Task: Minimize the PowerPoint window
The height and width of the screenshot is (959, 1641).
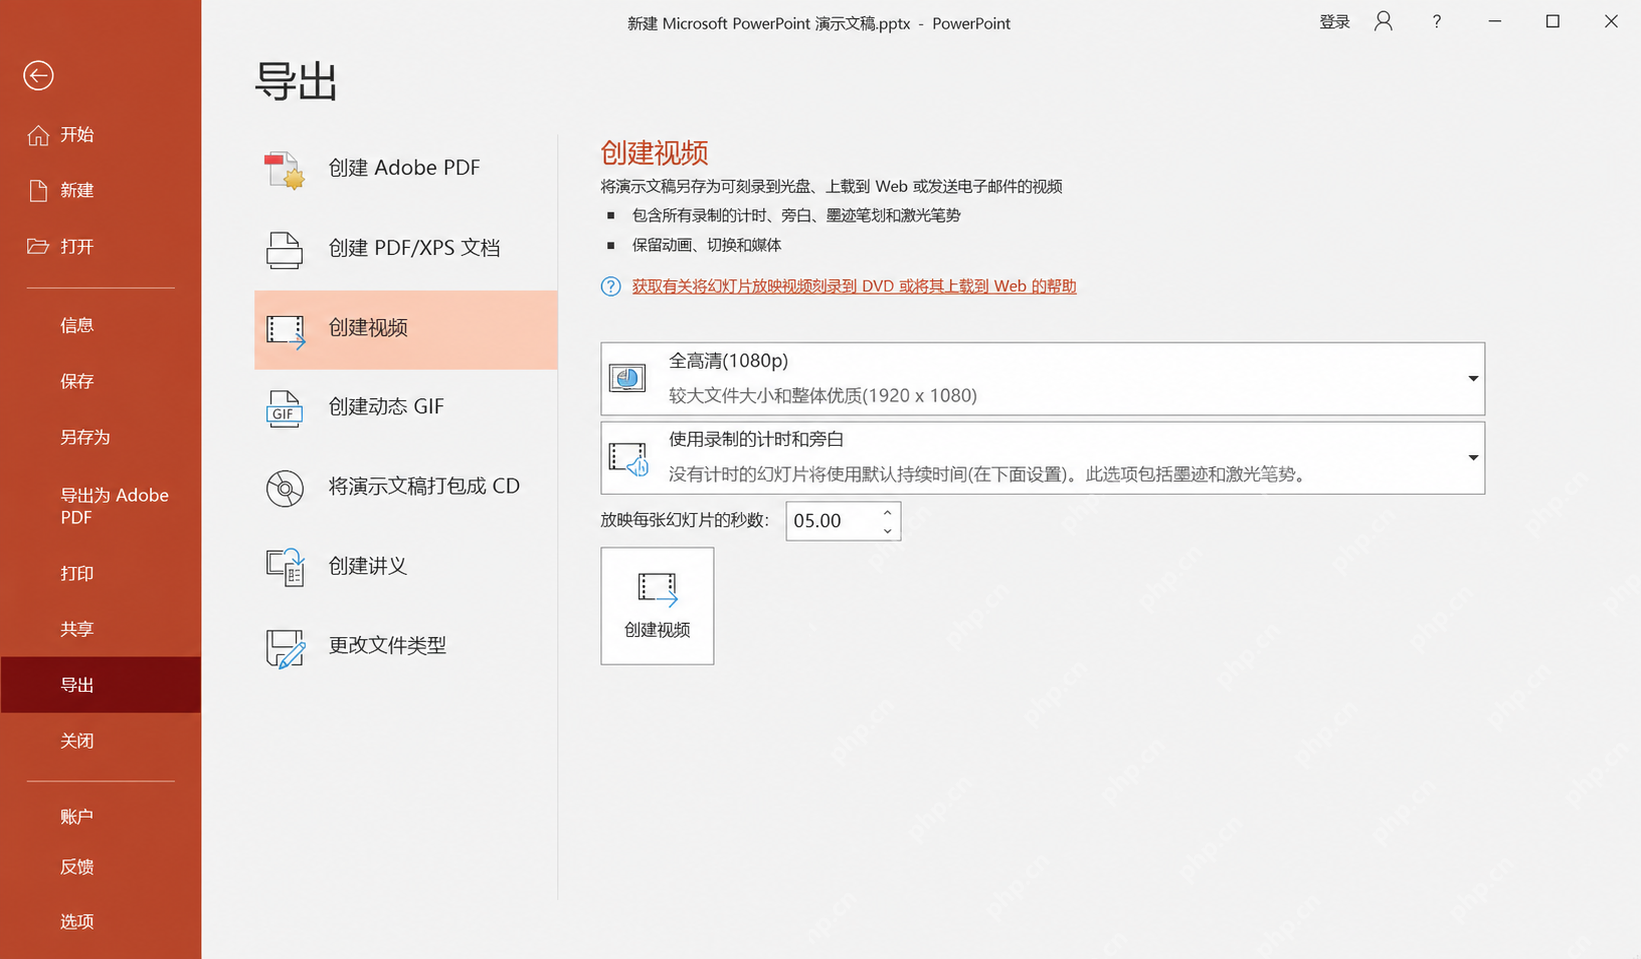Action: pos(1495,21)
